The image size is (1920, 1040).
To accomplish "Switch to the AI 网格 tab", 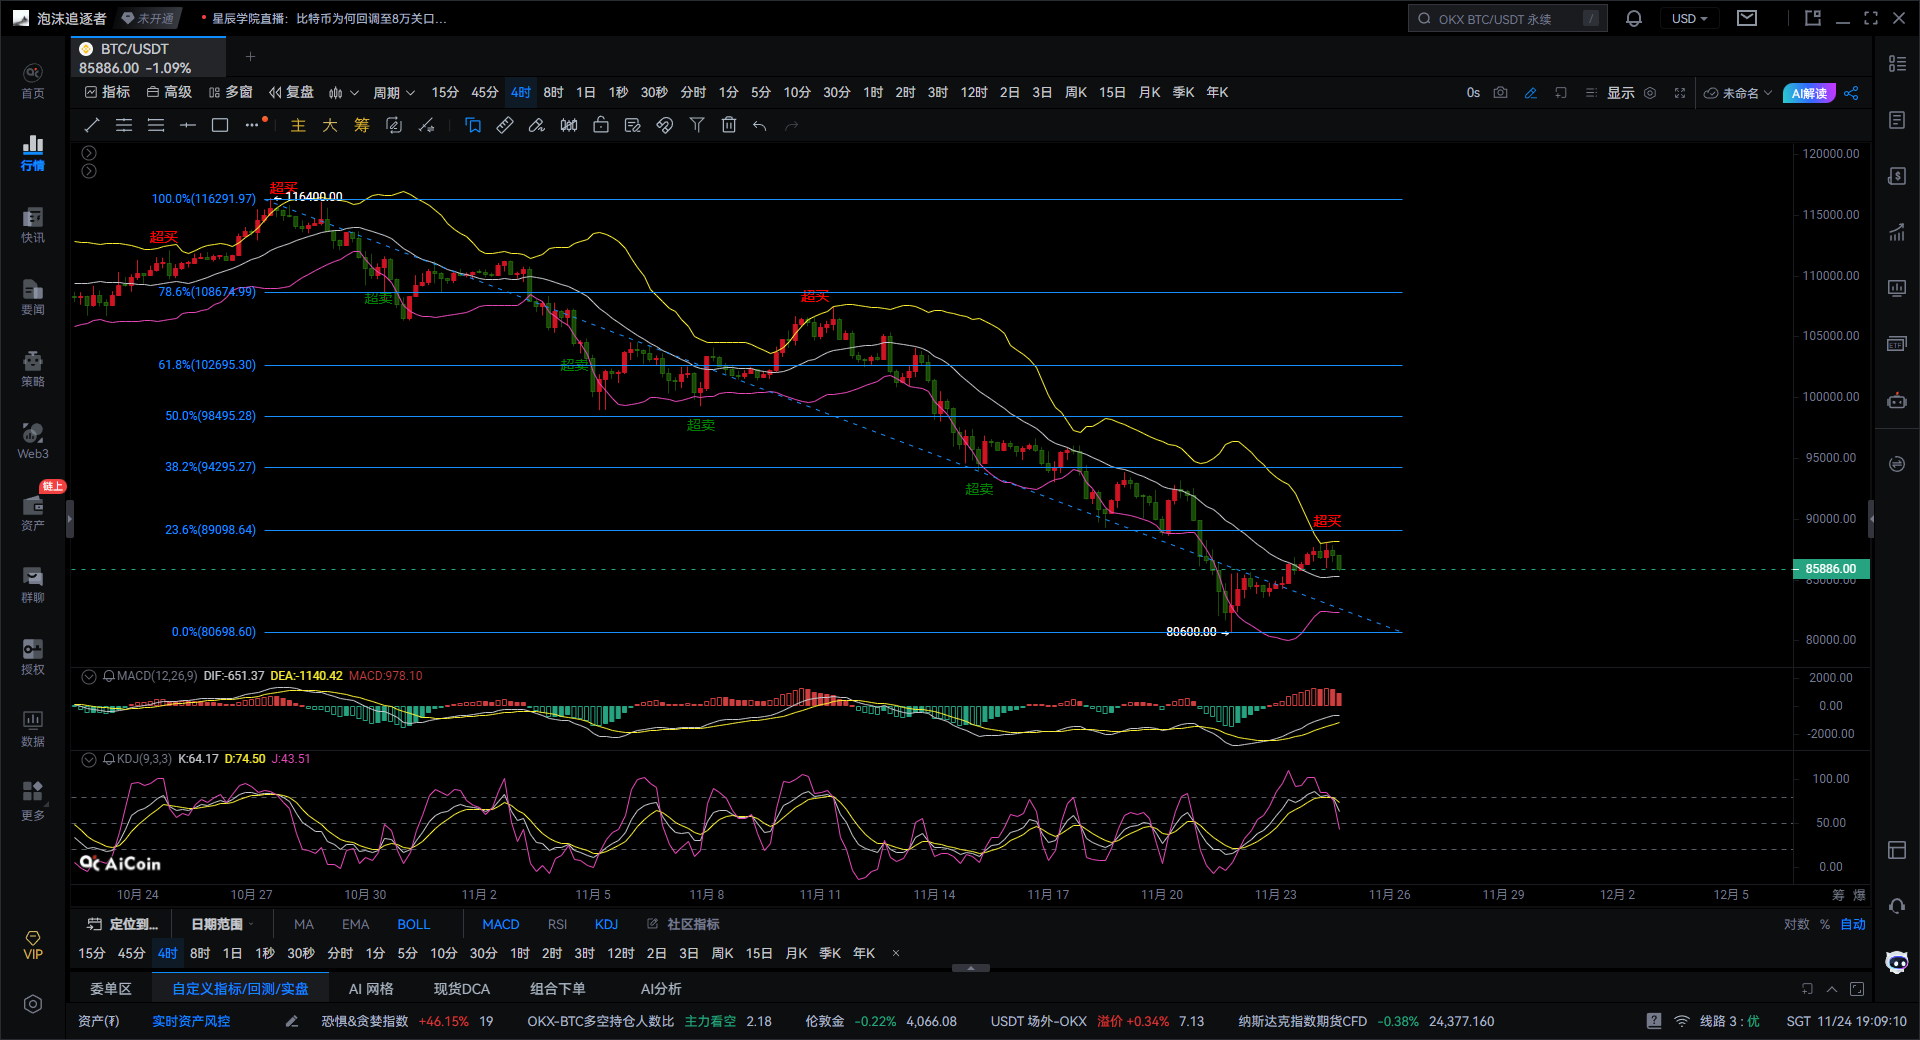I will point(371,989).
